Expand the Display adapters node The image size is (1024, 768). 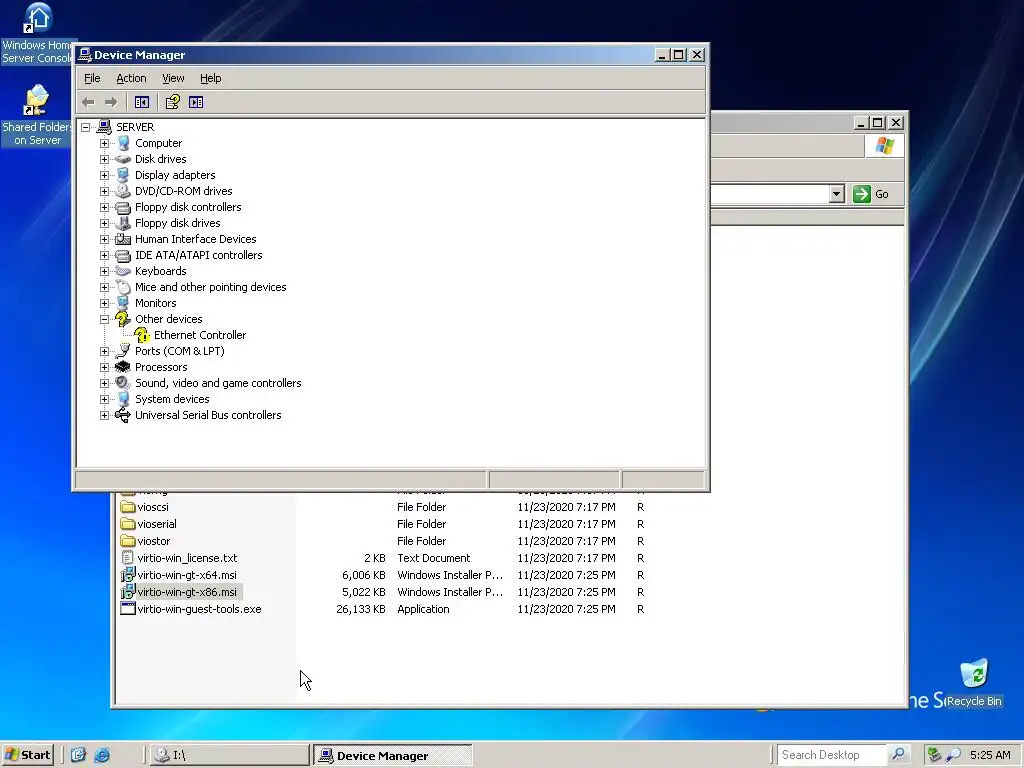[104, 175]
